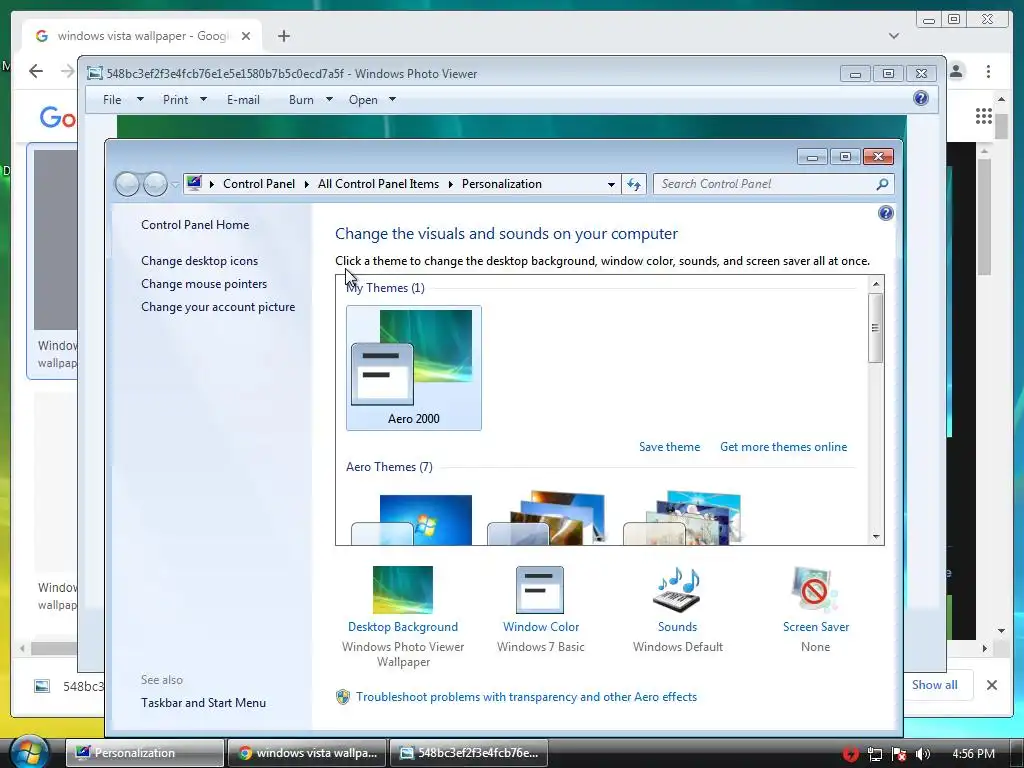Click the red shield tray icon
This screenshot has height=768, width=1024.
point(850,754)
